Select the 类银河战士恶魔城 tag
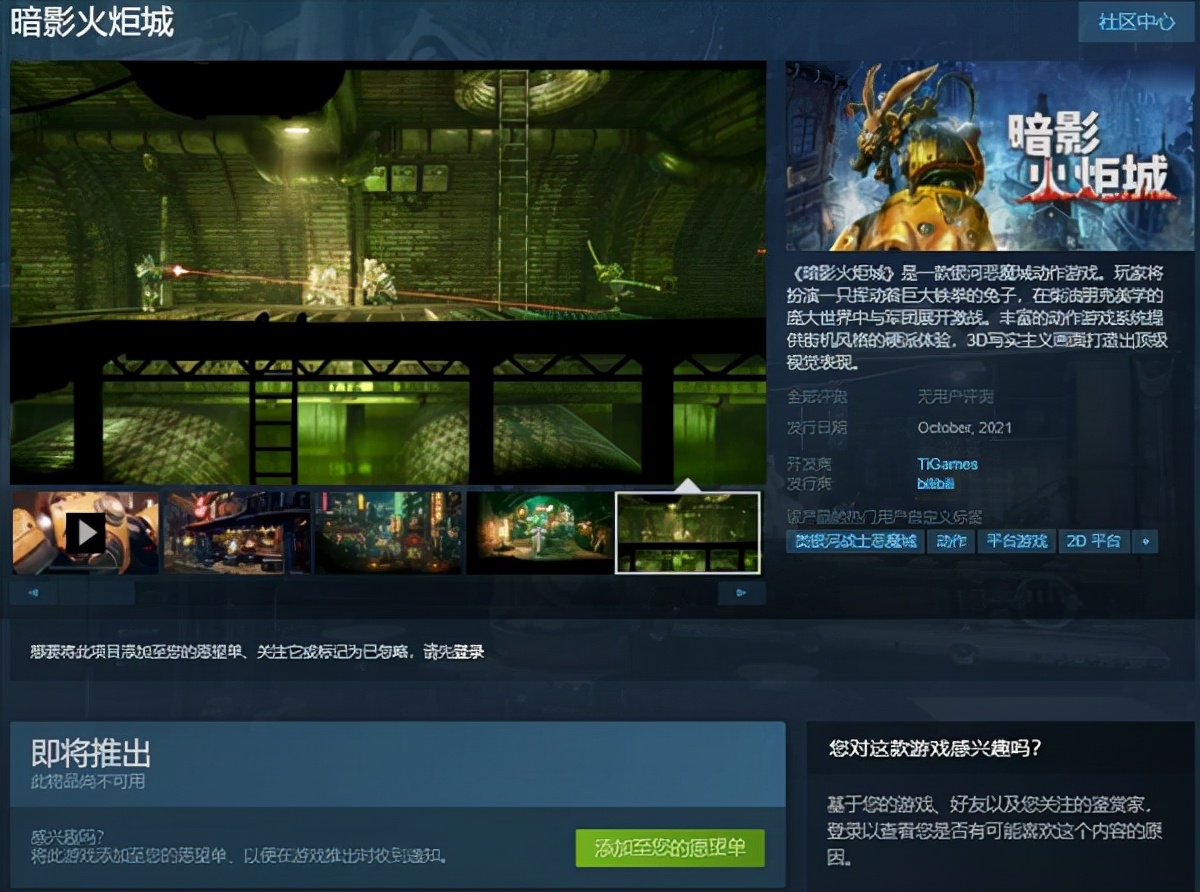This screenshot has width=1200, height=892. (854, 541)
